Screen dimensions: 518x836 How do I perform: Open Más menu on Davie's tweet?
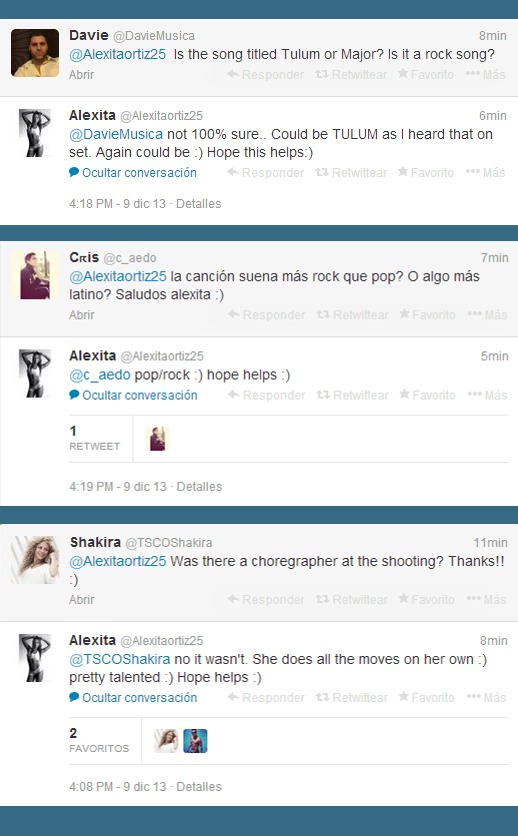pos(485,75)
